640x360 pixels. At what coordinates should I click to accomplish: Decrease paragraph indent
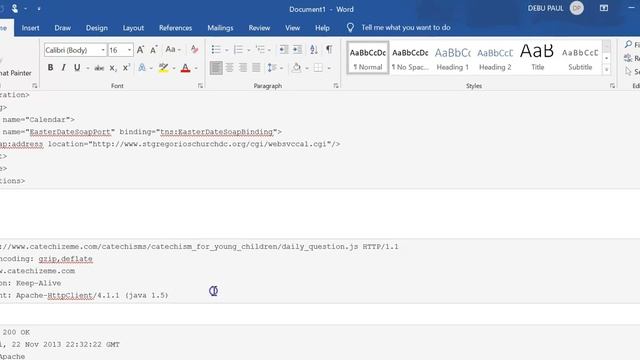pos(284,50)
